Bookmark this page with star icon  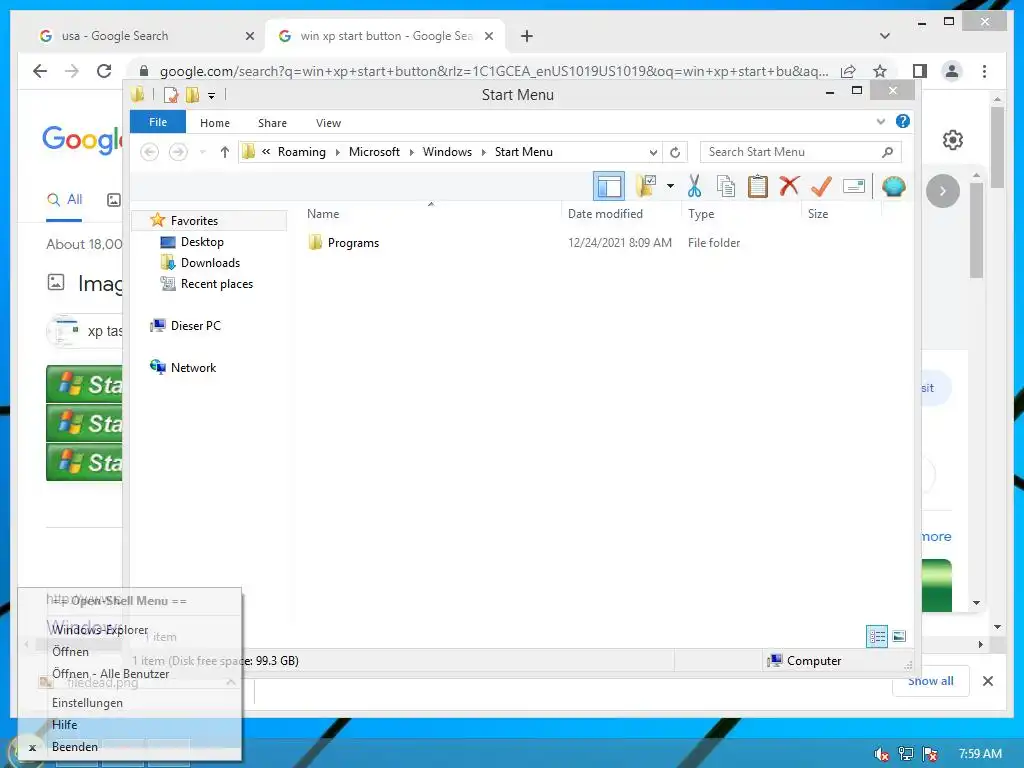pos(880,71)
